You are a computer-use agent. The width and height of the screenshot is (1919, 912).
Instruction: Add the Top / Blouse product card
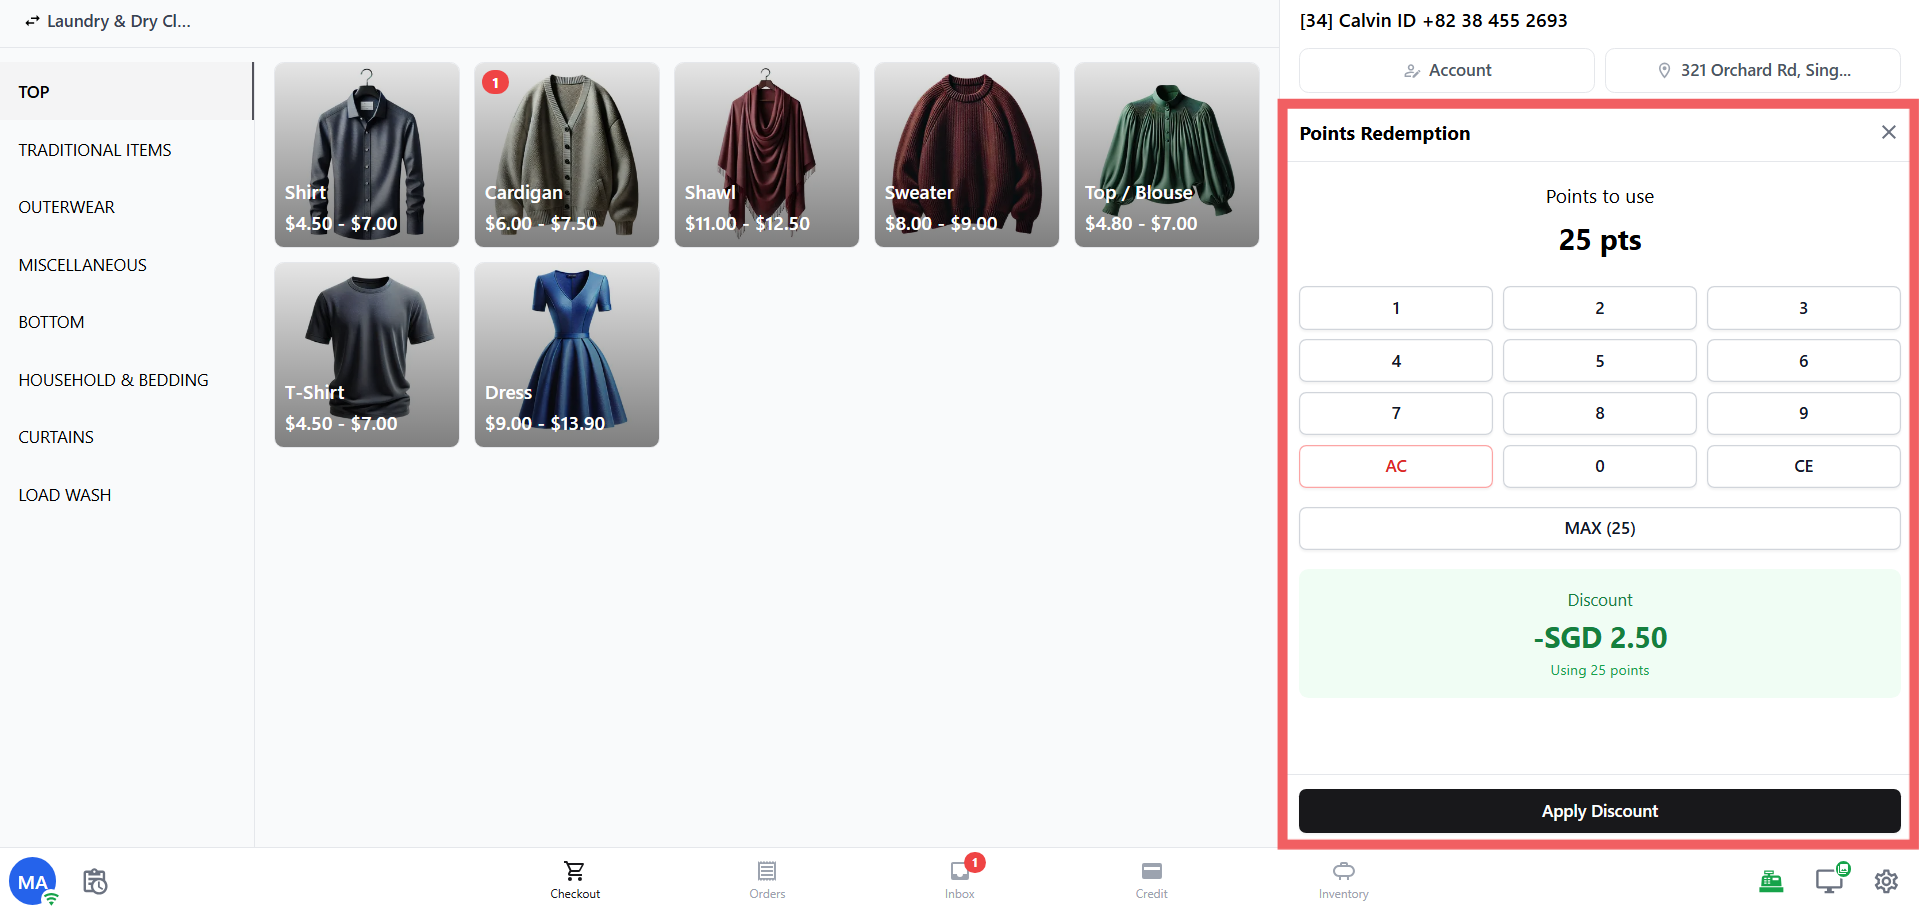coord(1167,155)
